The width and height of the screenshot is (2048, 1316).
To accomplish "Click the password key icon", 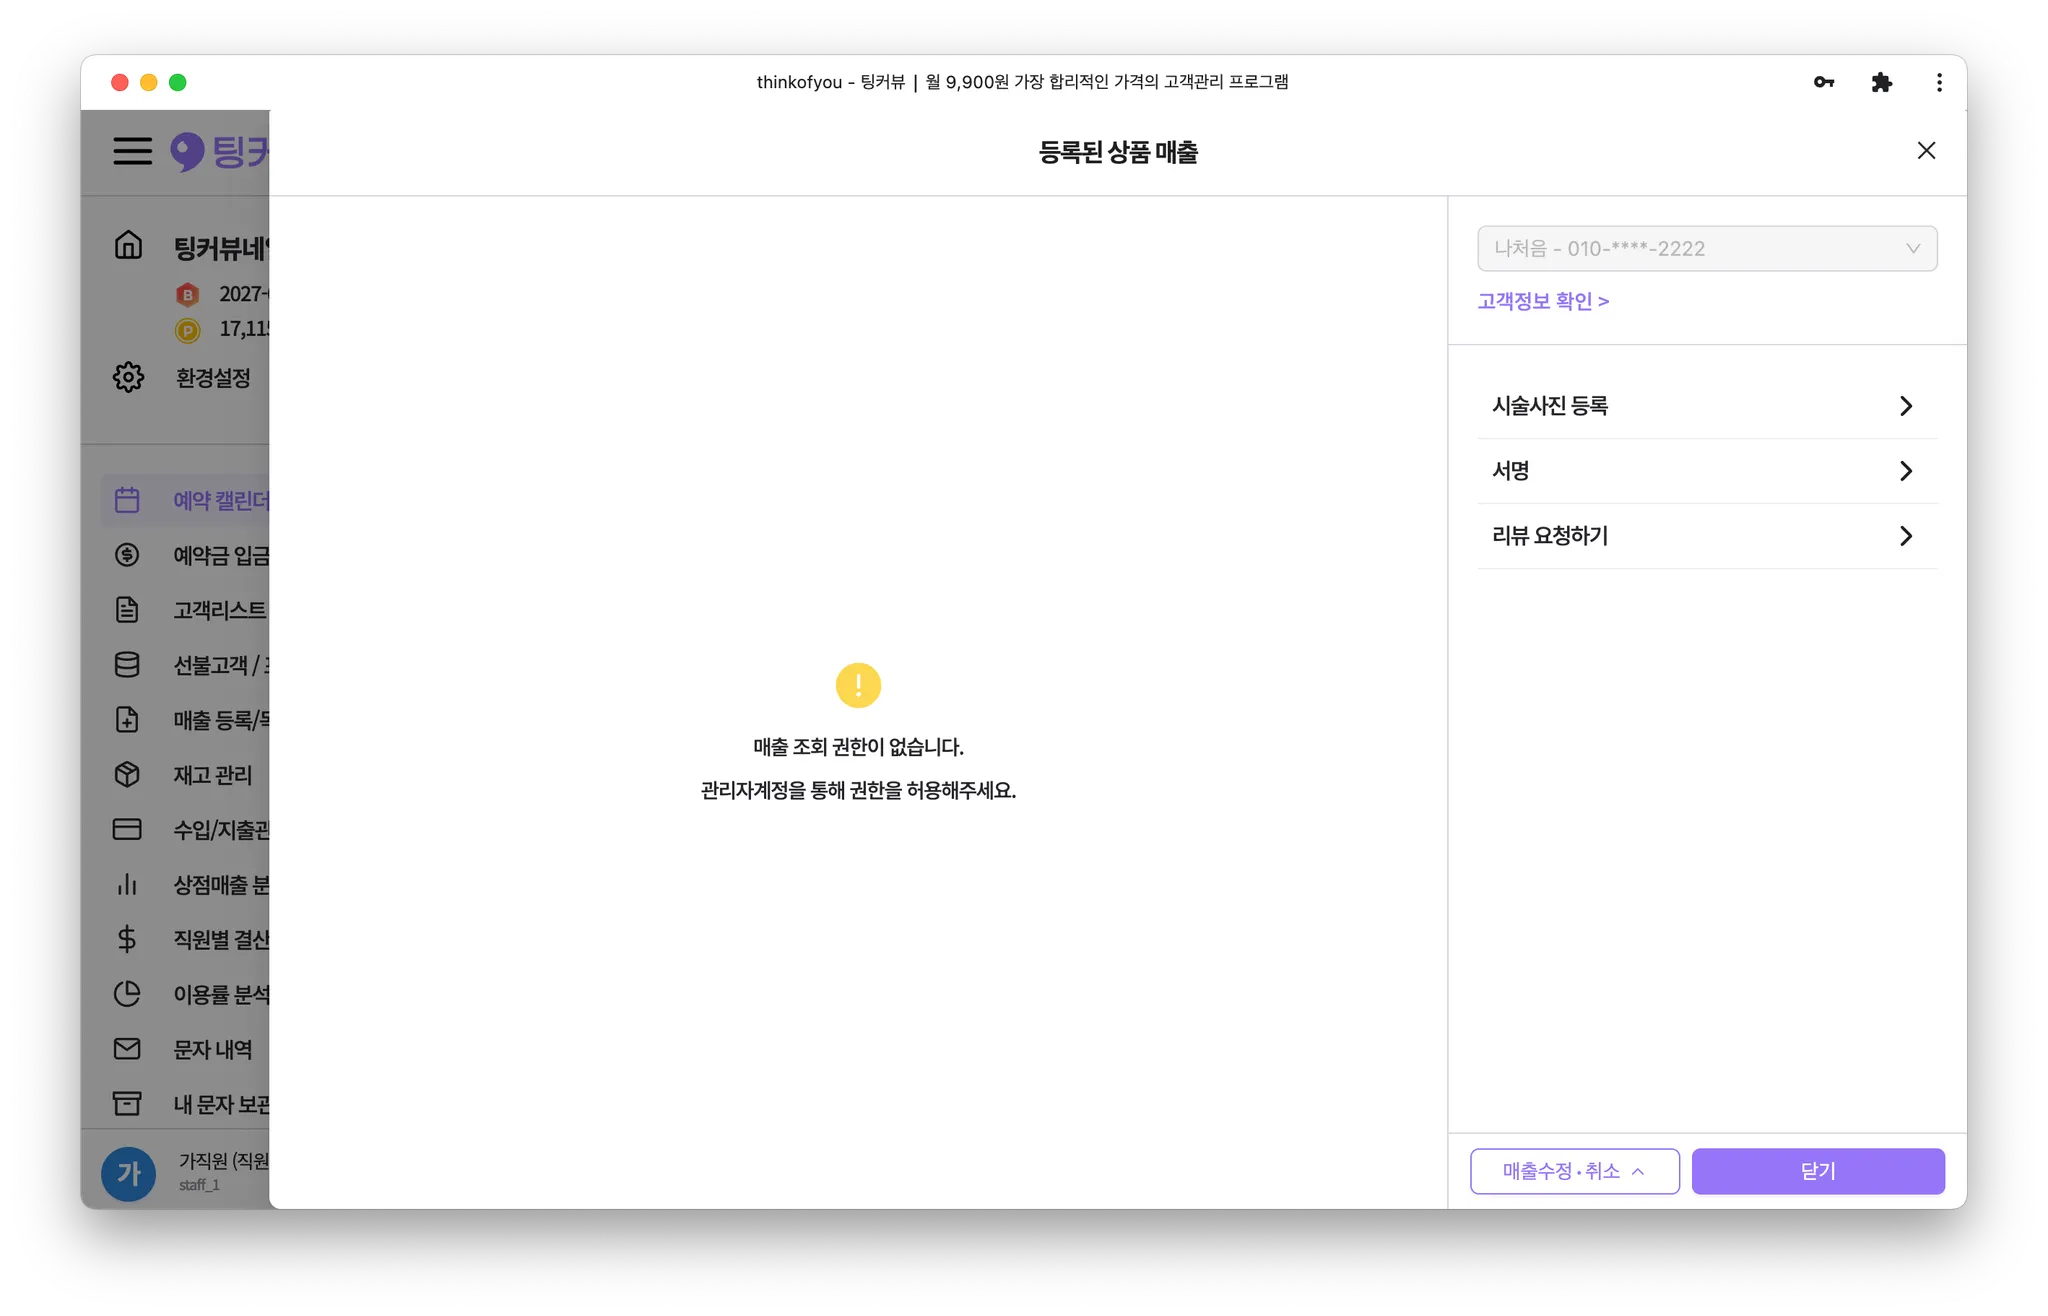I will coord(1823,82).
